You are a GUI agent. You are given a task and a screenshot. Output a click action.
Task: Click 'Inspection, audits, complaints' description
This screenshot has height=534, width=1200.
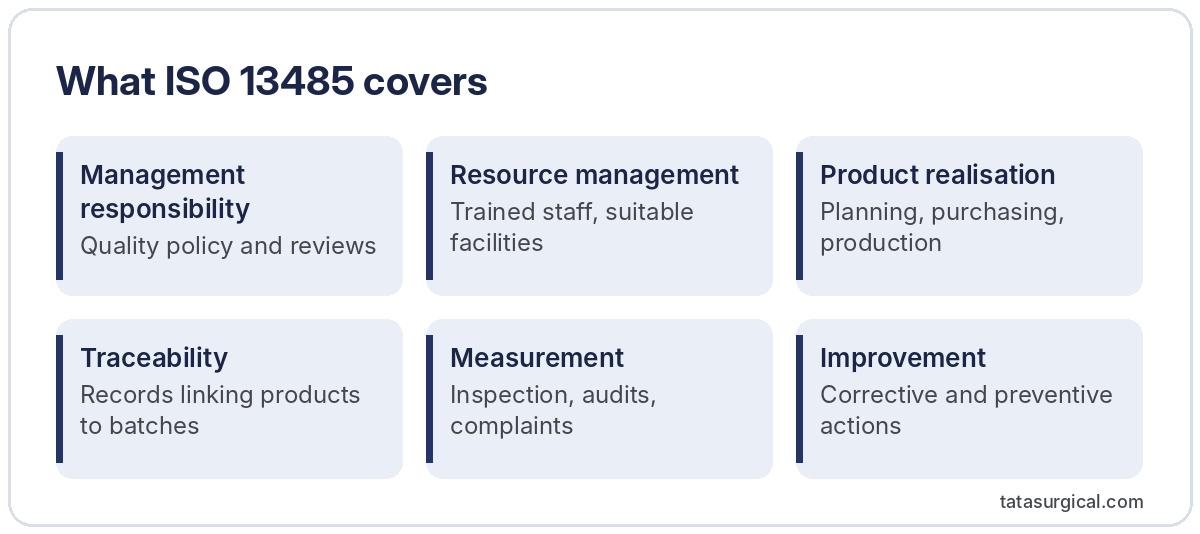(553, 410)
